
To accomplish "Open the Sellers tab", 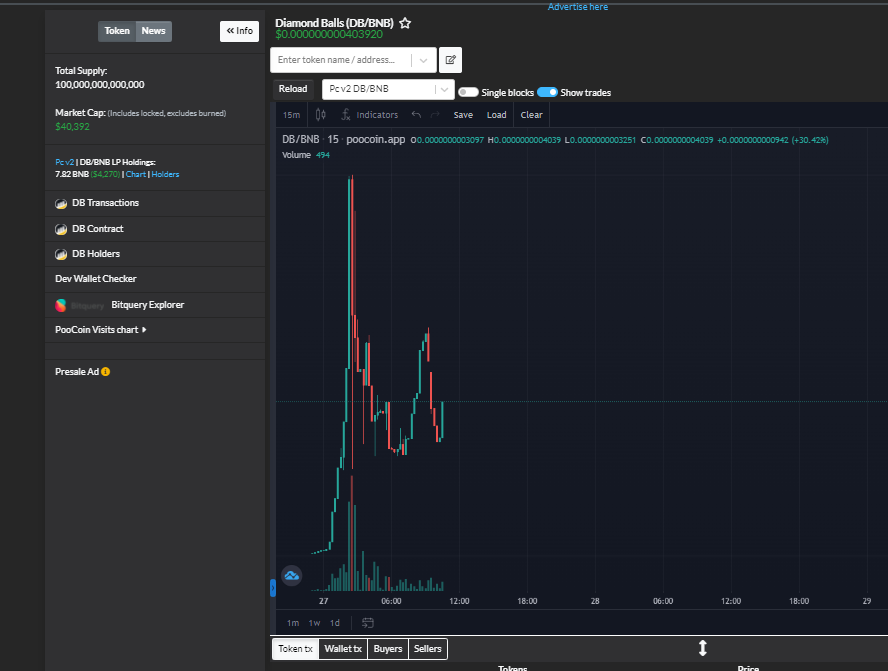I will click(x=428, y=649).
